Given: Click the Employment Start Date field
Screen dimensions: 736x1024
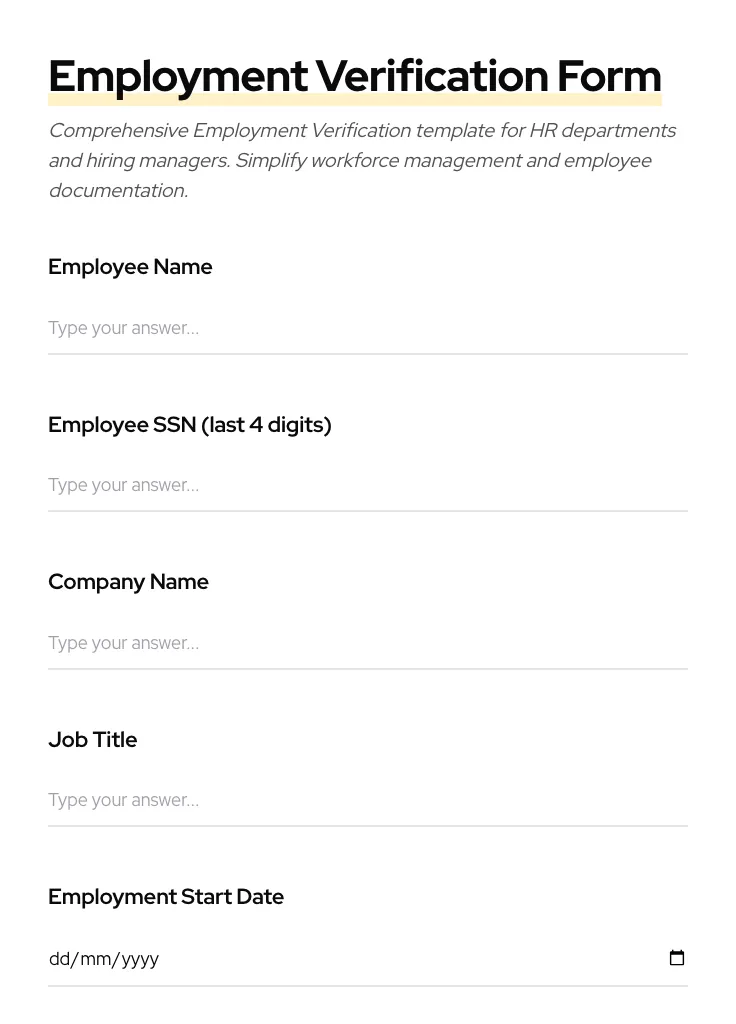Looking at the screenshot, I should point(300,958).
